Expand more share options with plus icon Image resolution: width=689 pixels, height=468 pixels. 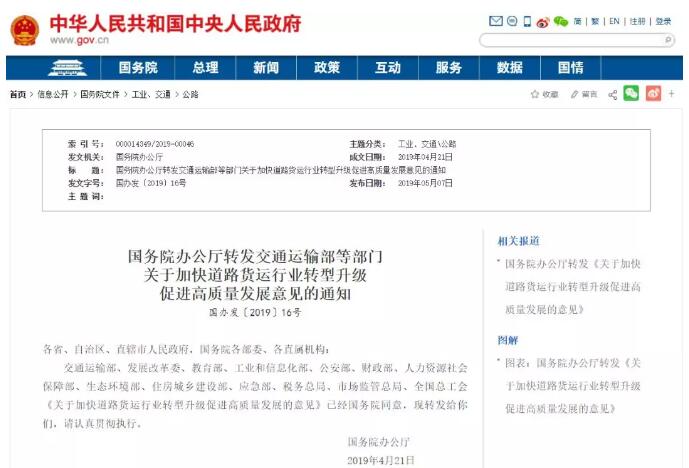(671, 93)
